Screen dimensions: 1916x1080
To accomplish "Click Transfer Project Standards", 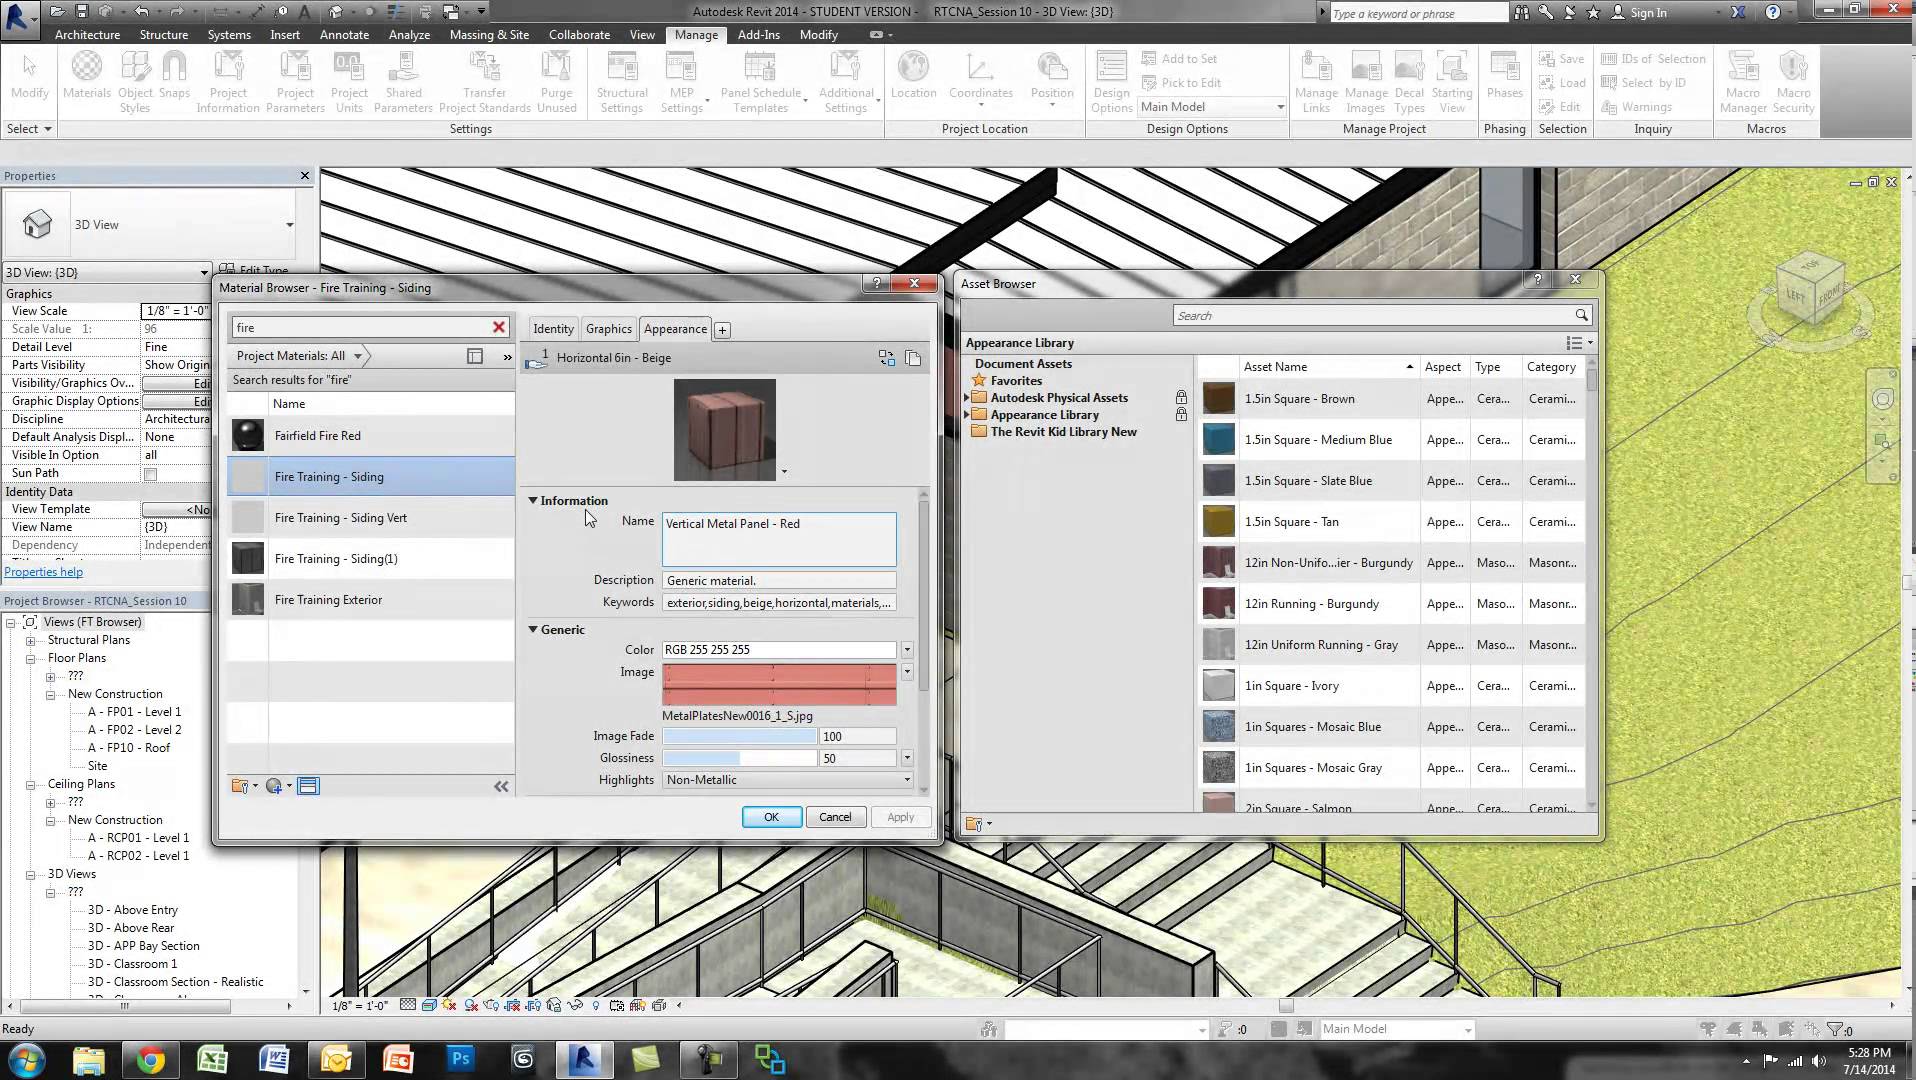I will (x=485, y=82).
